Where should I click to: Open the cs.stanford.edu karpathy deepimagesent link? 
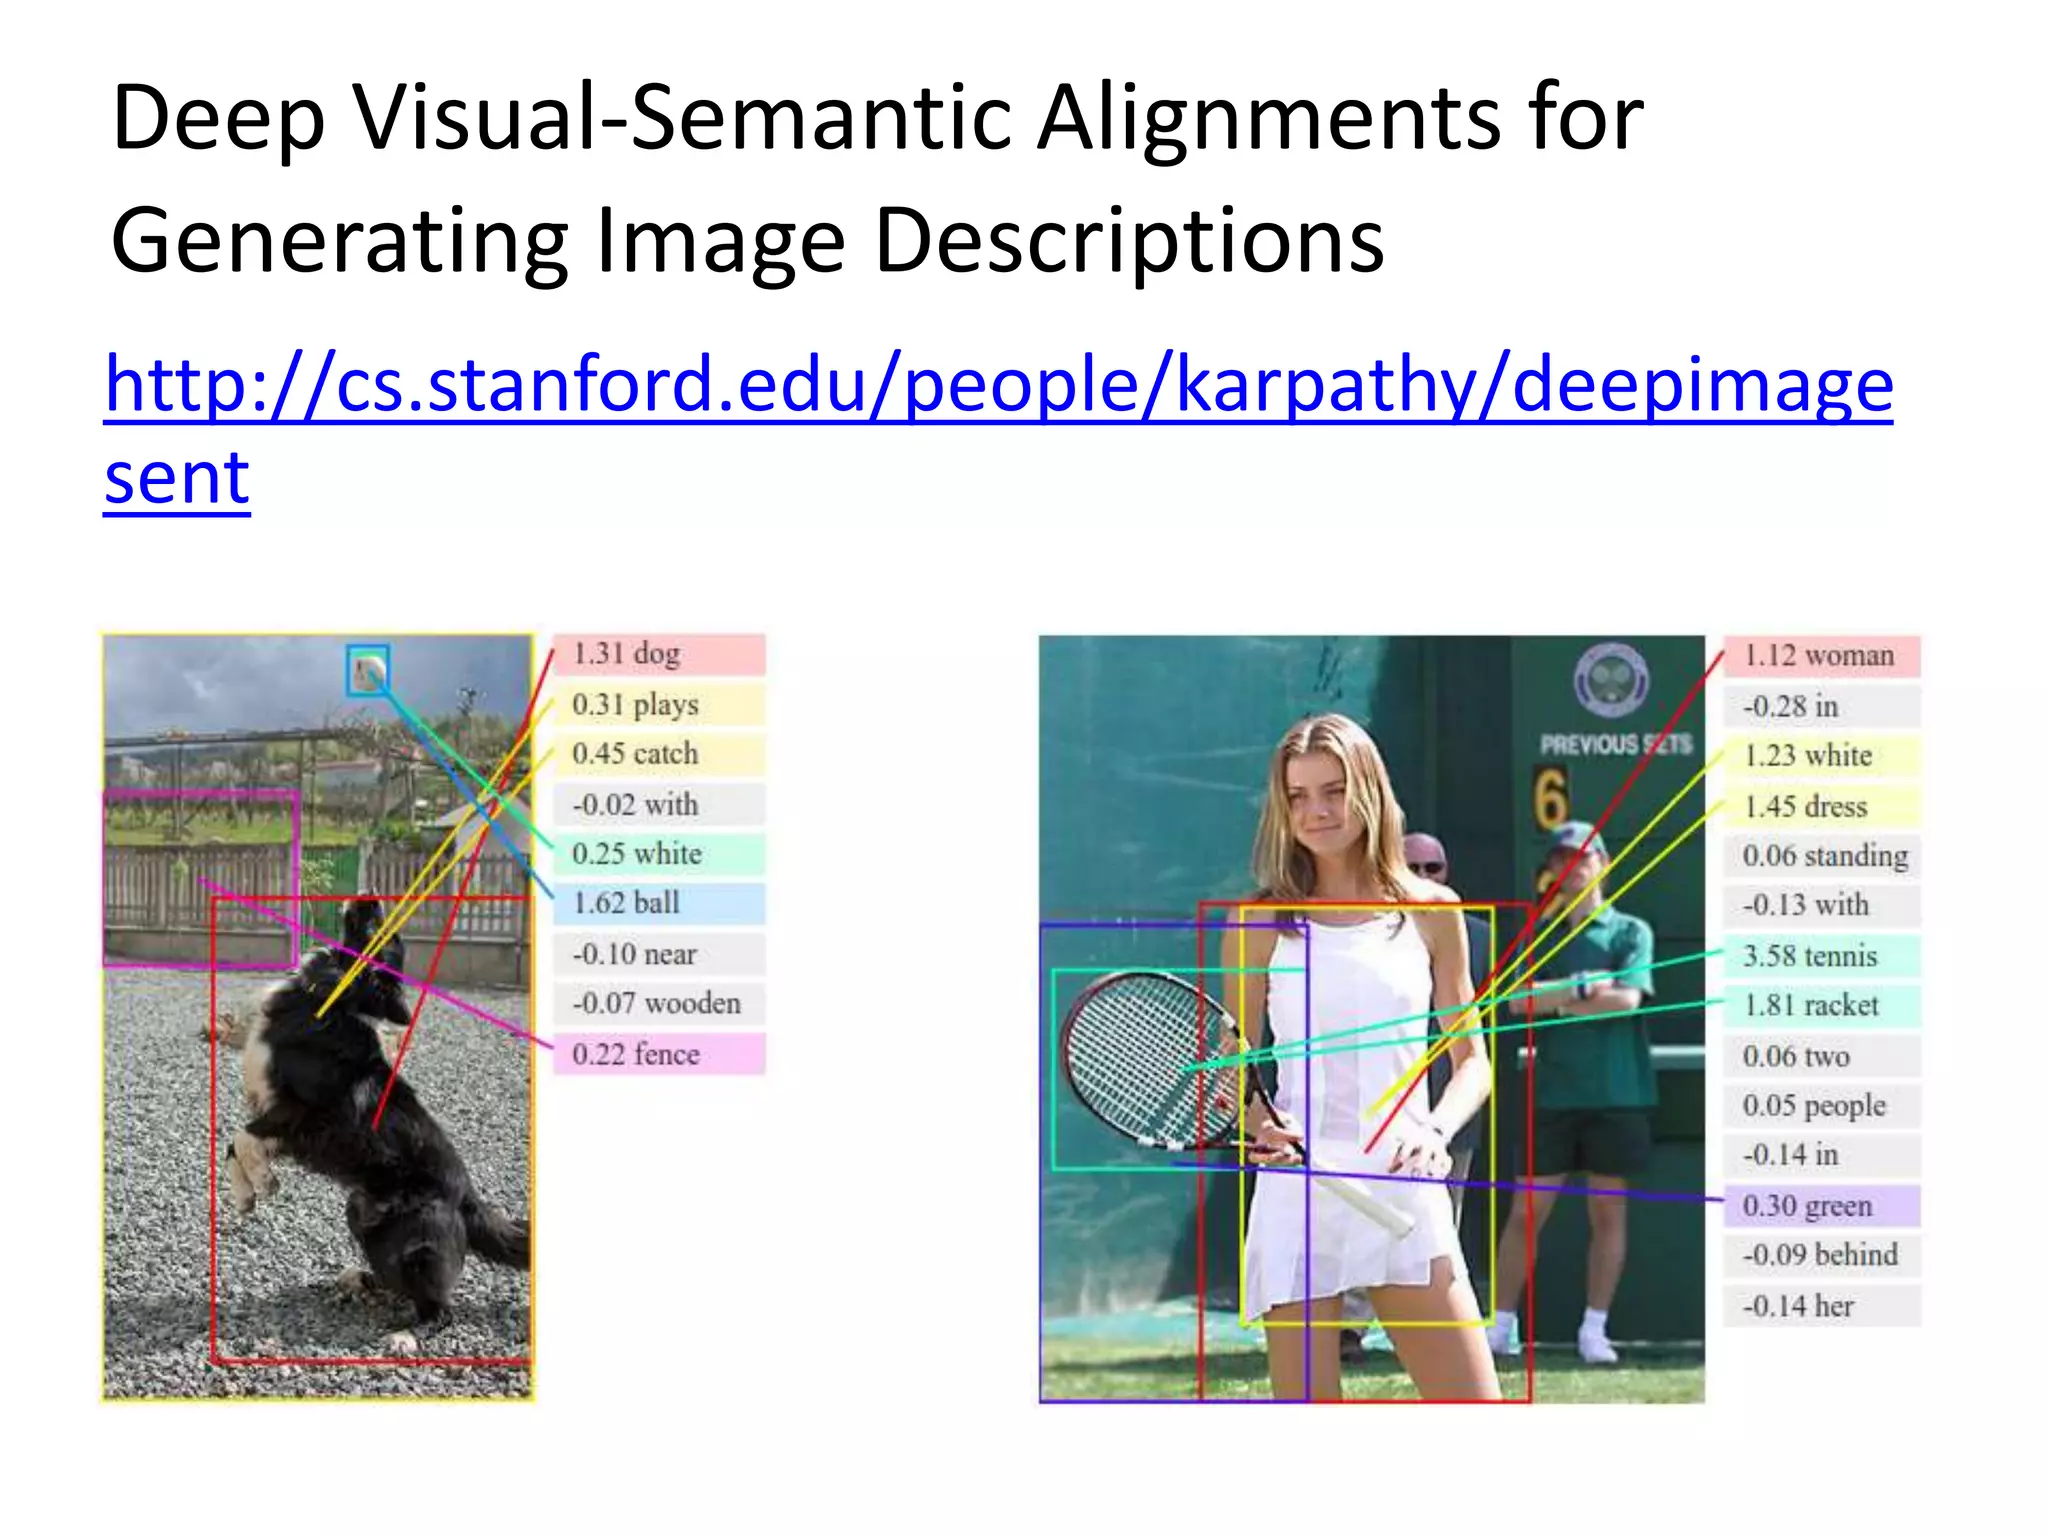[998, 430]
